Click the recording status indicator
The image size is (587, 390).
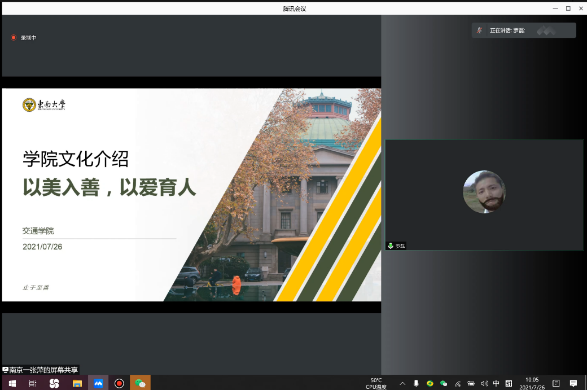coord(24,37)
